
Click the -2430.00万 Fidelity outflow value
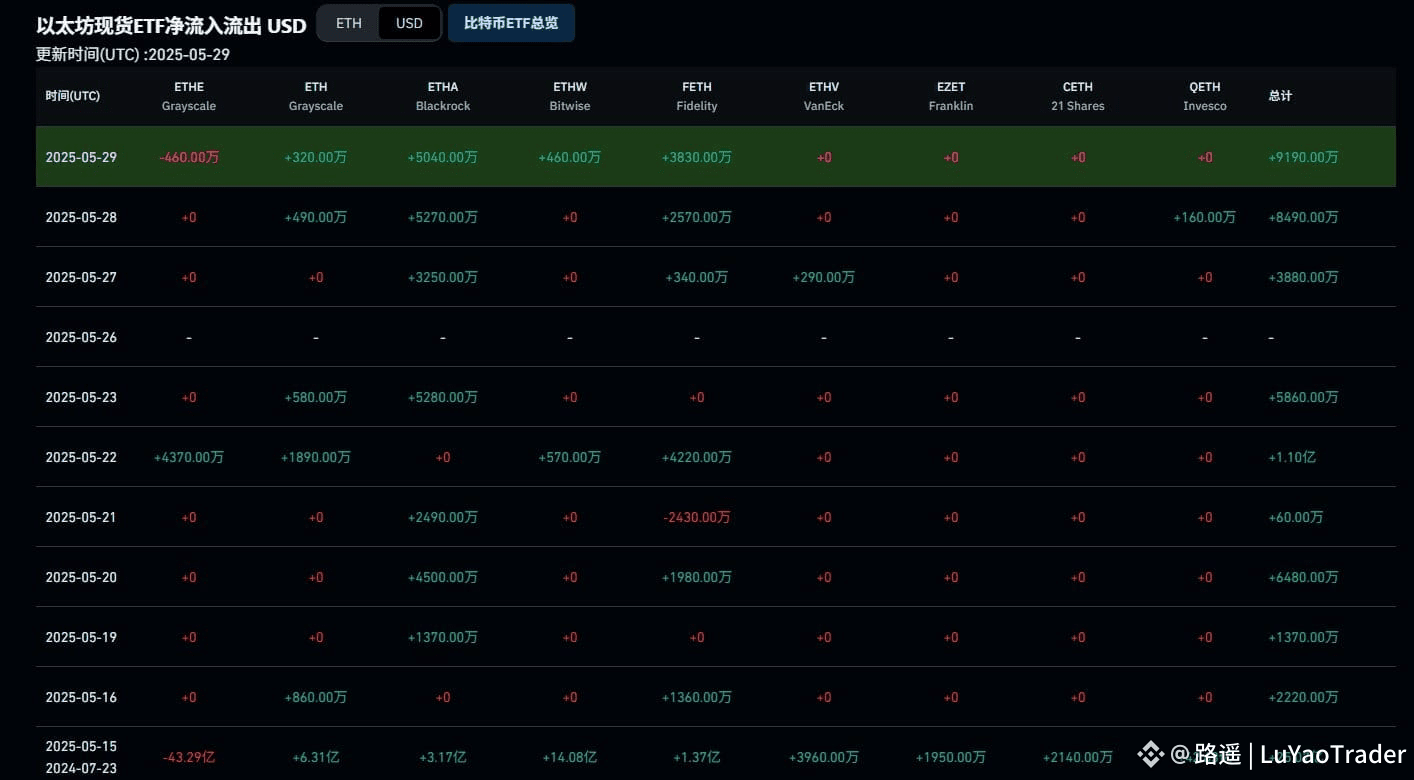[697, 517]
